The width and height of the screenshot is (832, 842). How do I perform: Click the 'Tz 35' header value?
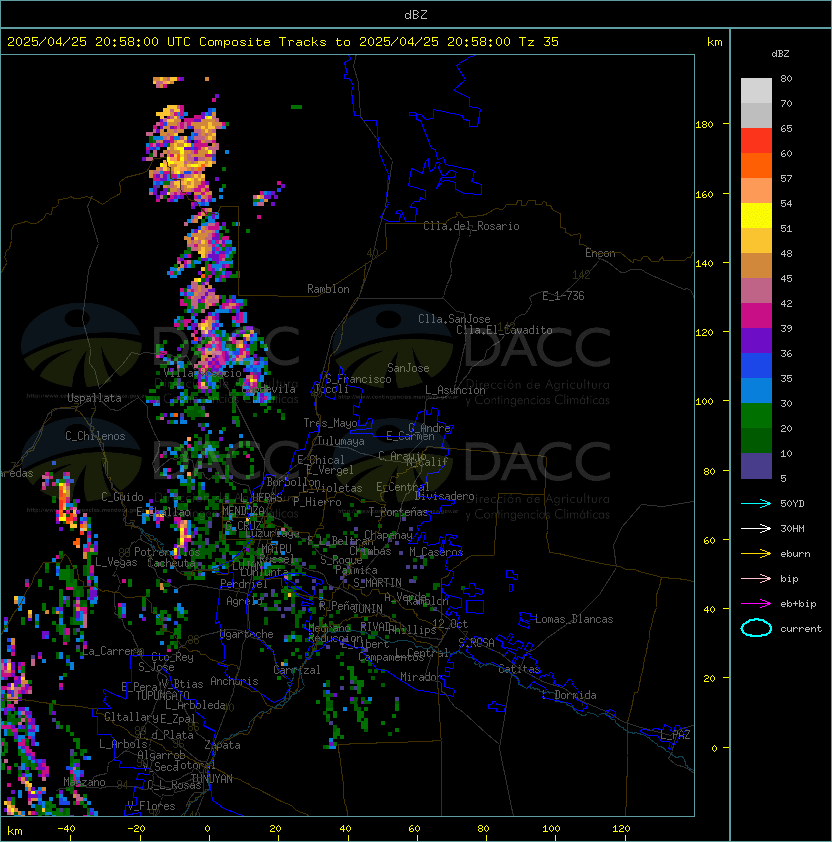[x=539, y=42]
